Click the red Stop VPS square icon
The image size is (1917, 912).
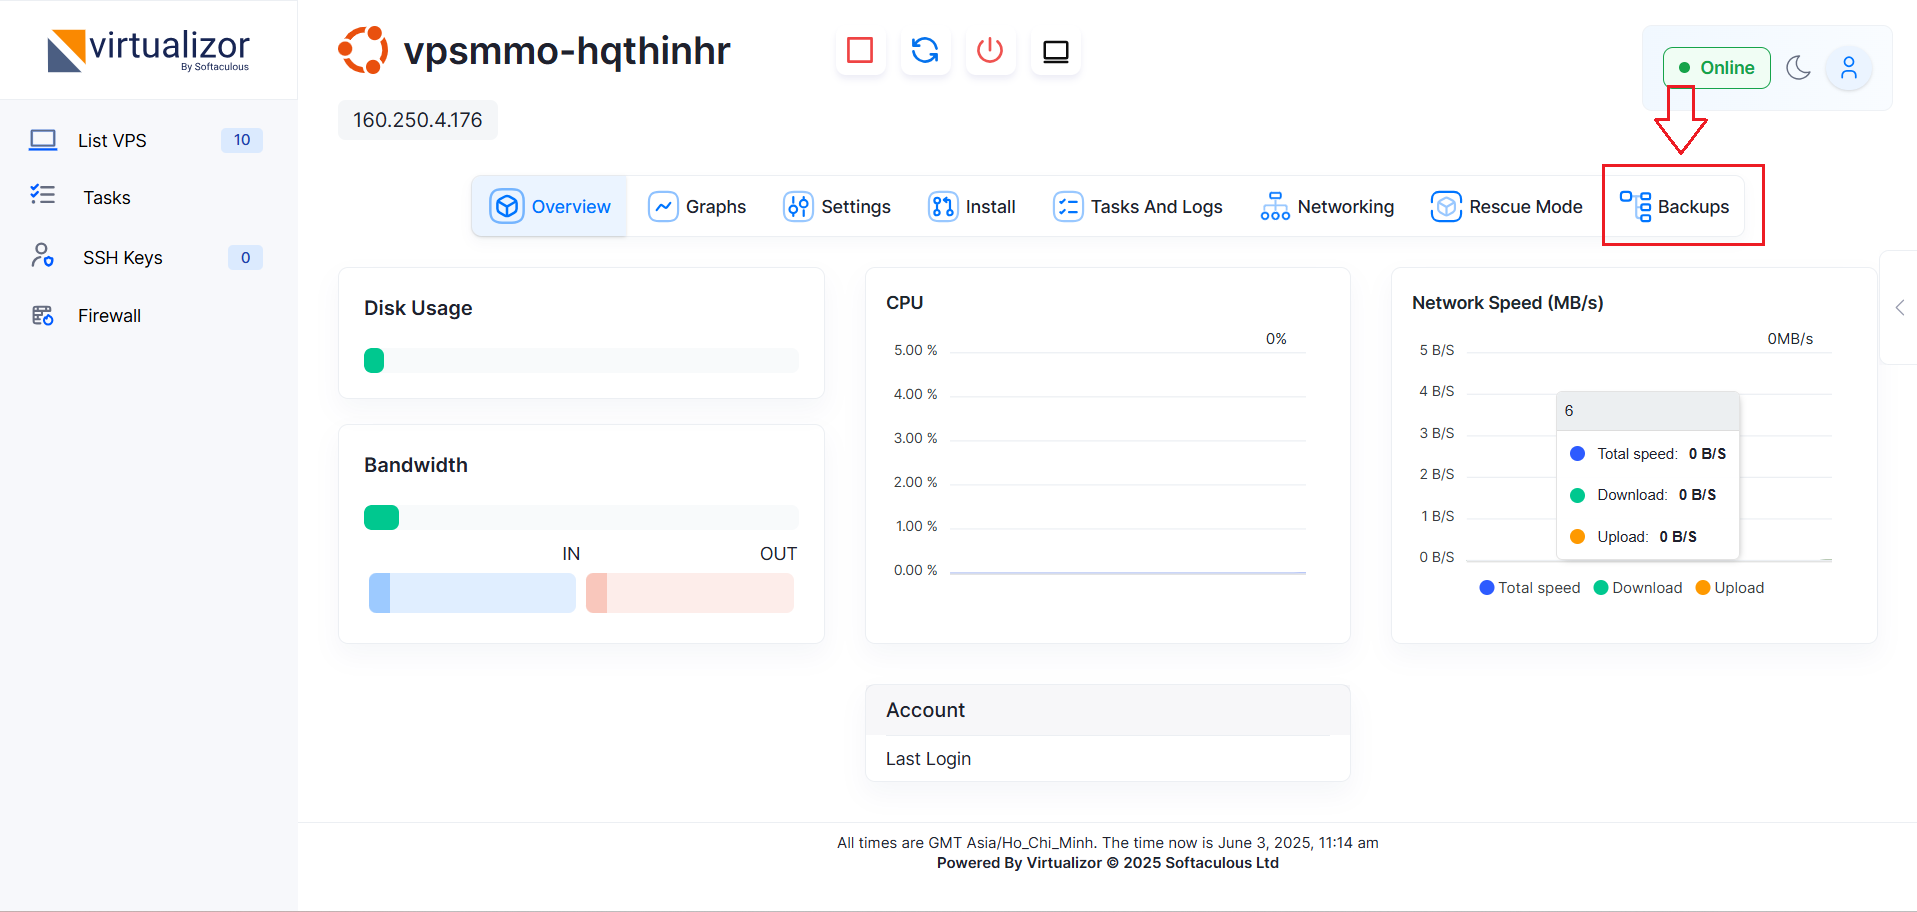click(860, 50)
